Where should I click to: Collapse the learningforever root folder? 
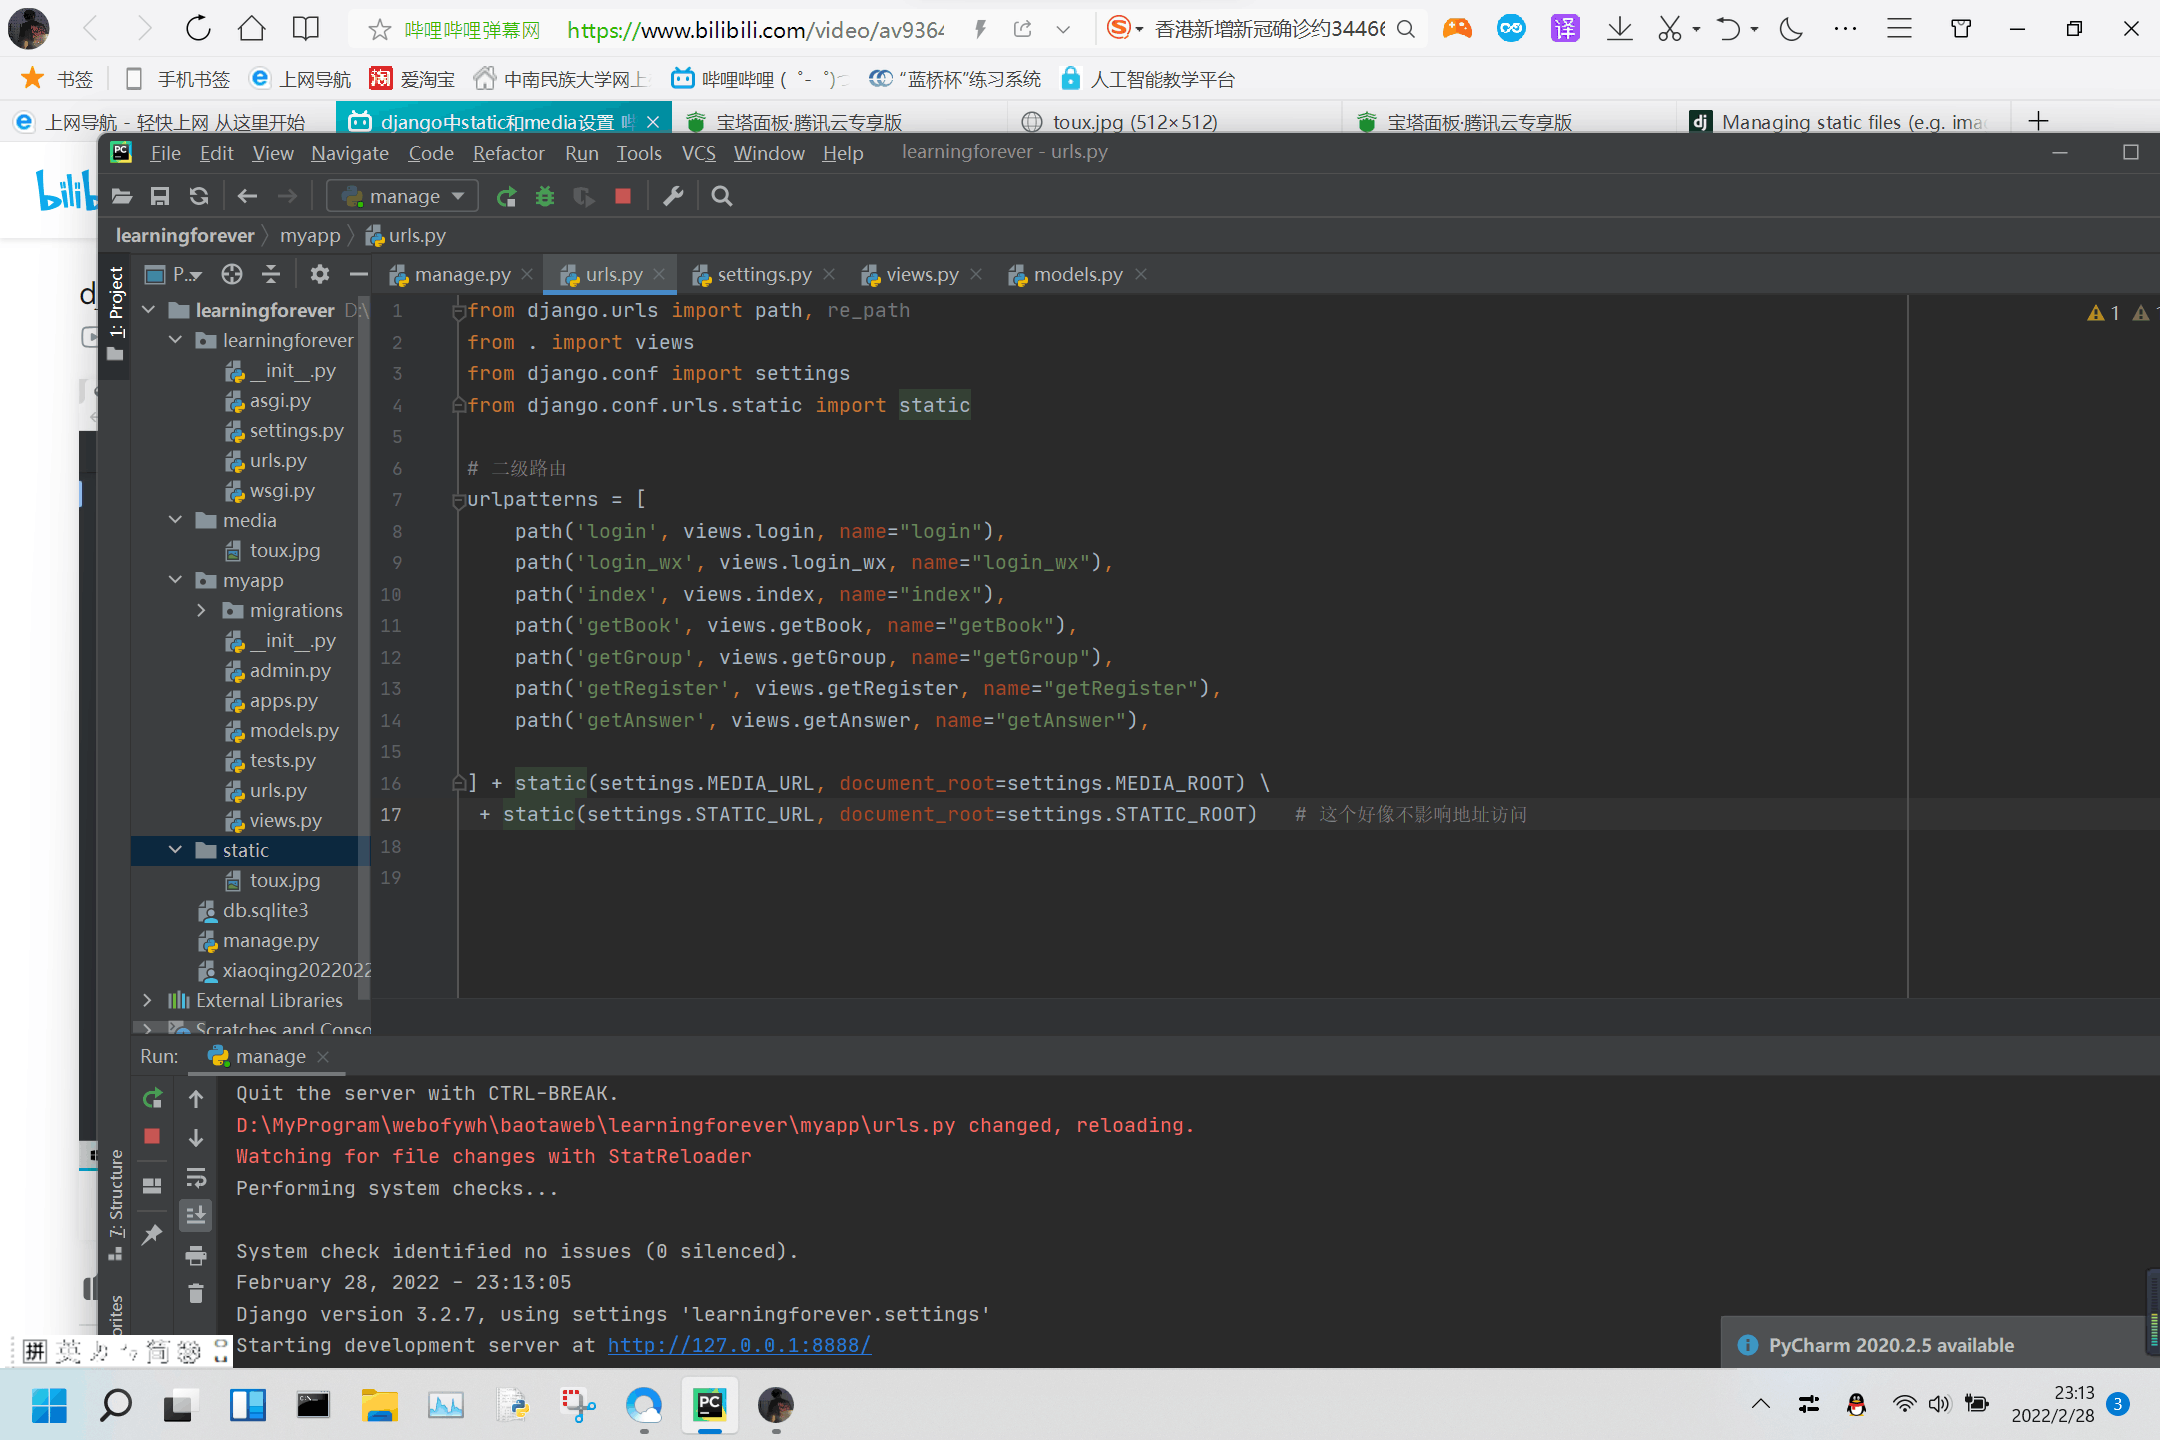pos(149,310)
